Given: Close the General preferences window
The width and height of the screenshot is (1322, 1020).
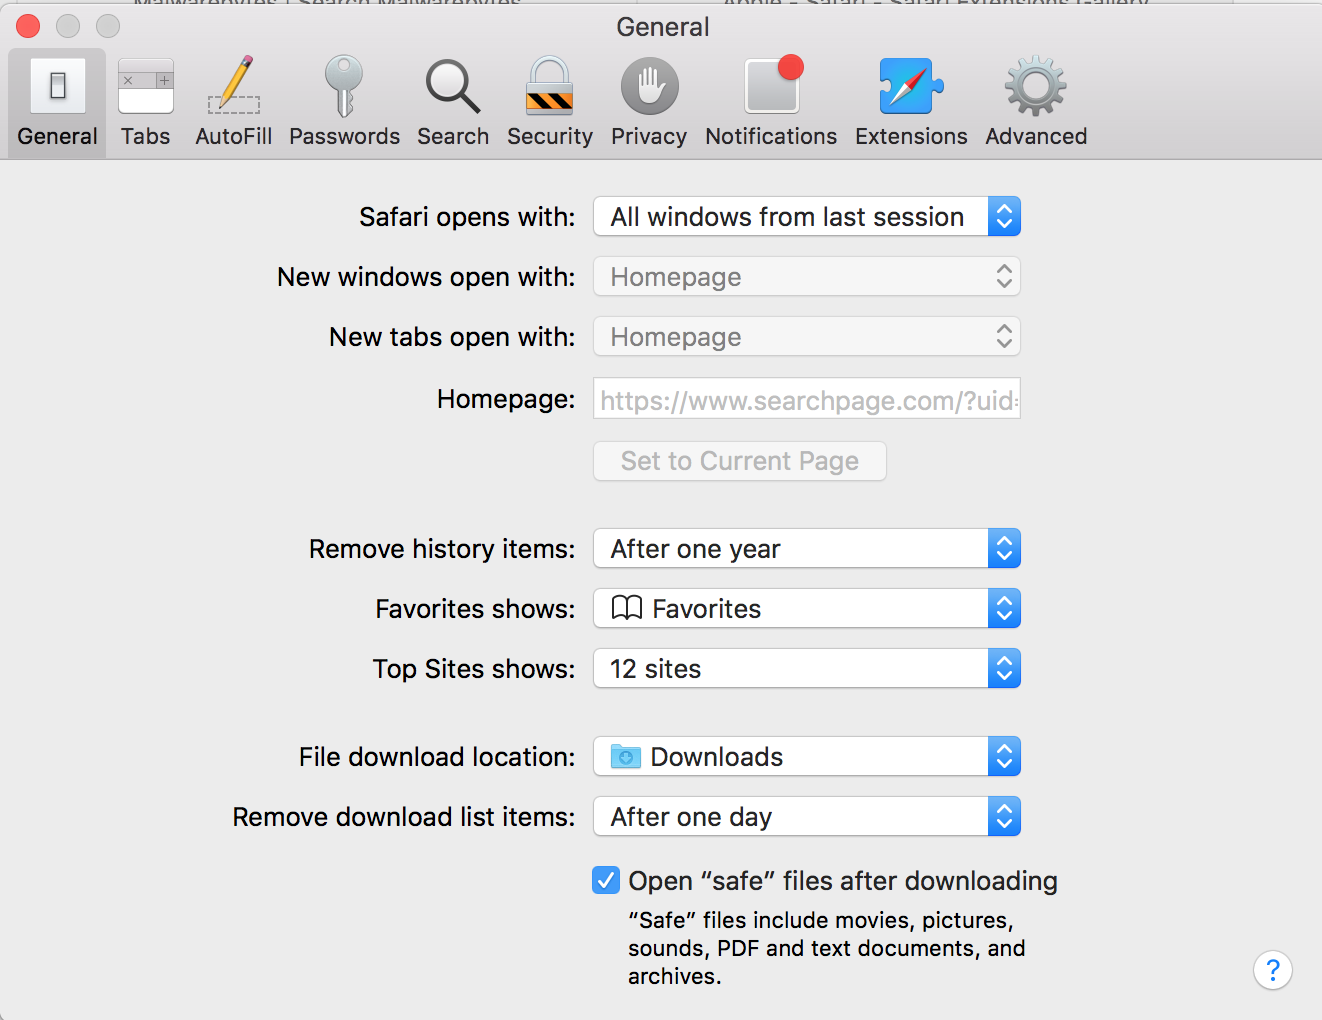Looking at the screenshot, I should pyautogui.click(x=28, y=26).
